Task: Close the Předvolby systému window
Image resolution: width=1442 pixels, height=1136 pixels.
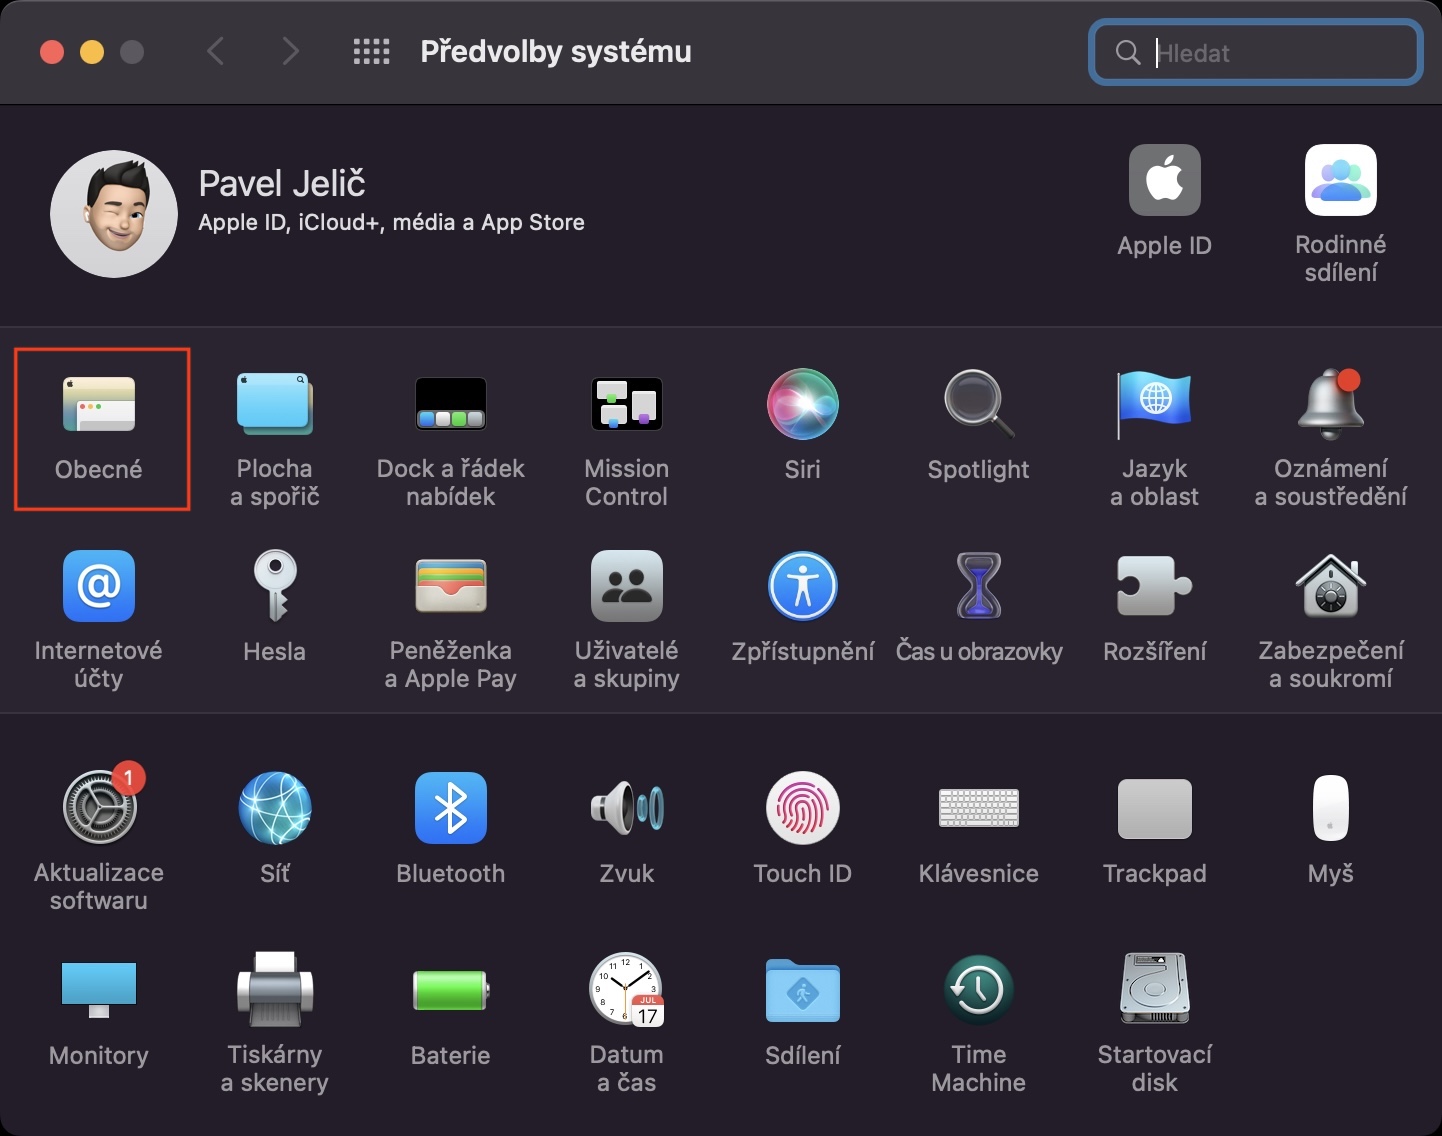Action: pos(52,52)
